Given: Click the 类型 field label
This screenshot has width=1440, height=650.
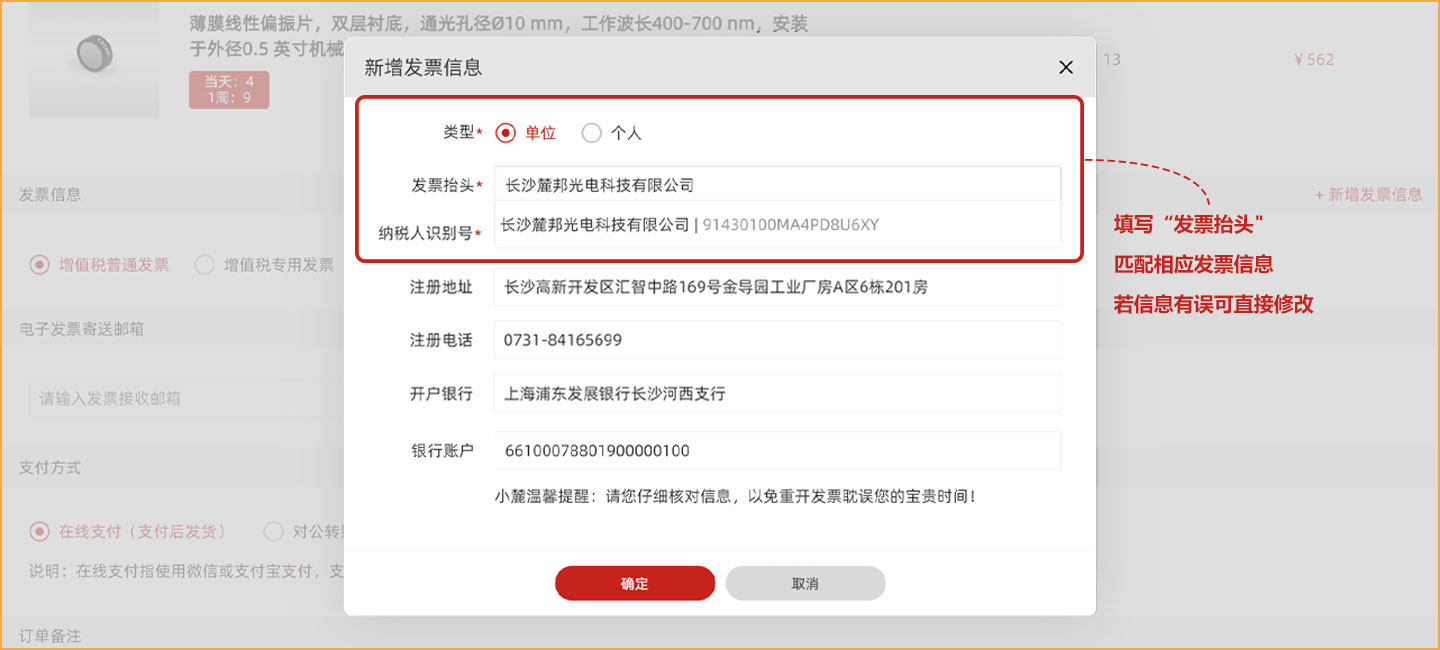Looking at the screenshot, I should point(459,132).
